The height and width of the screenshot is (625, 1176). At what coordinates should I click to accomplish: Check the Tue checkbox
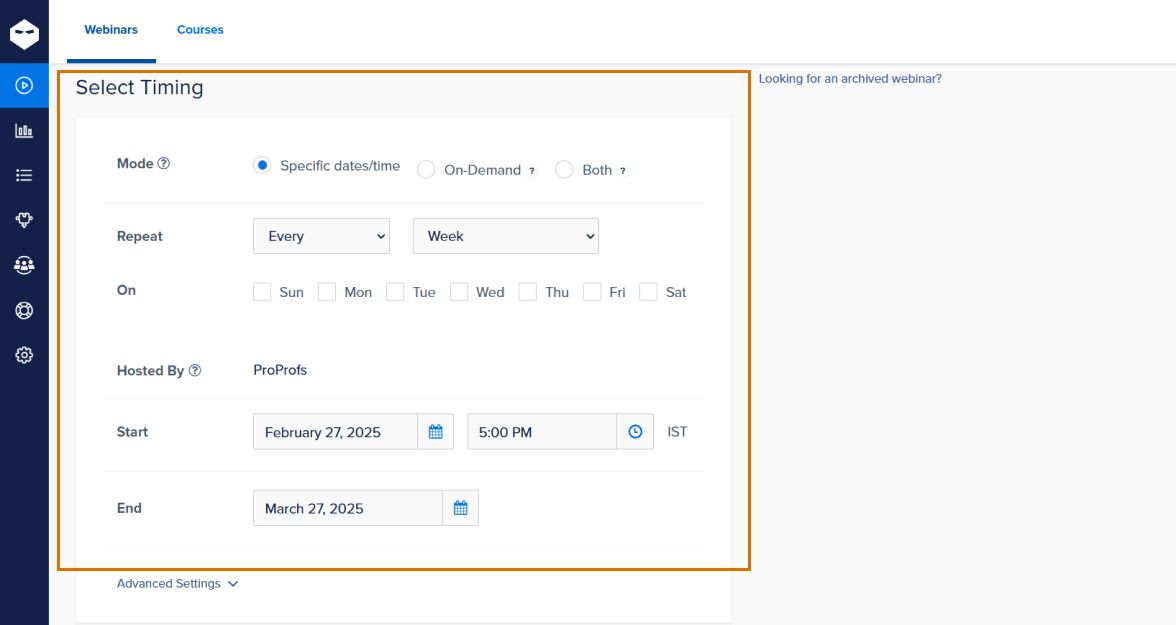point(395,292)
